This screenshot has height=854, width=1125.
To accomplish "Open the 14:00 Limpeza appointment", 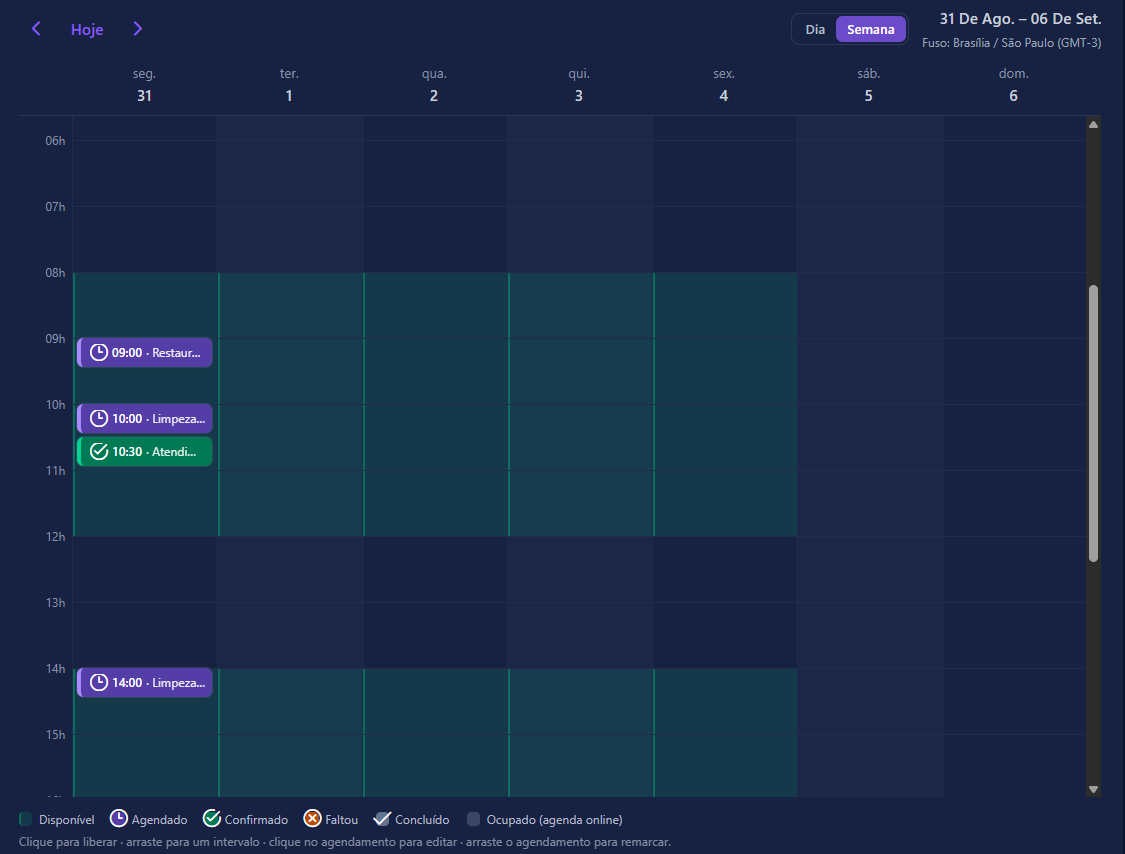I will [x=145, y=682].
